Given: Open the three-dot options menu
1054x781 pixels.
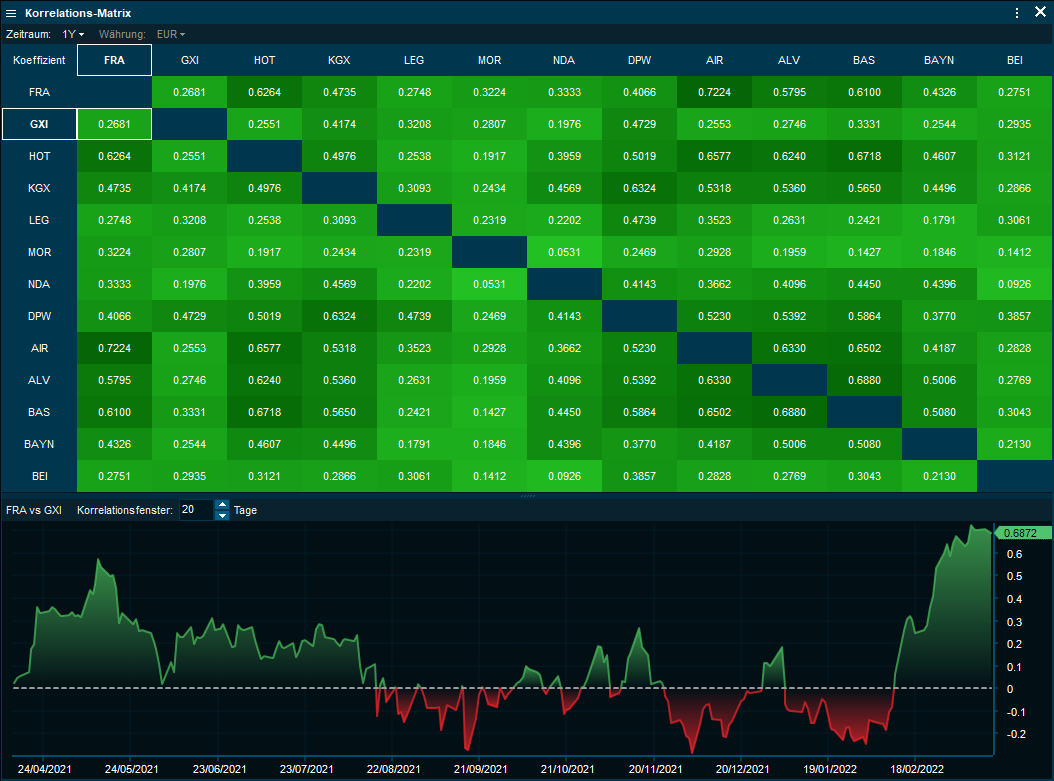Looking at the screenshot, I should click(x=1017, y=13).
